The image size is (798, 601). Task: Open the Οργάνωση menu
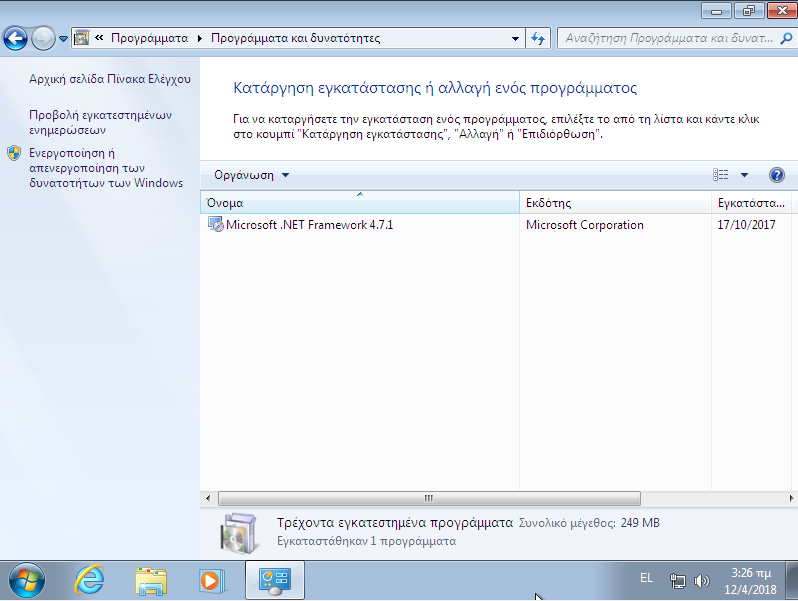click(251, 175)
